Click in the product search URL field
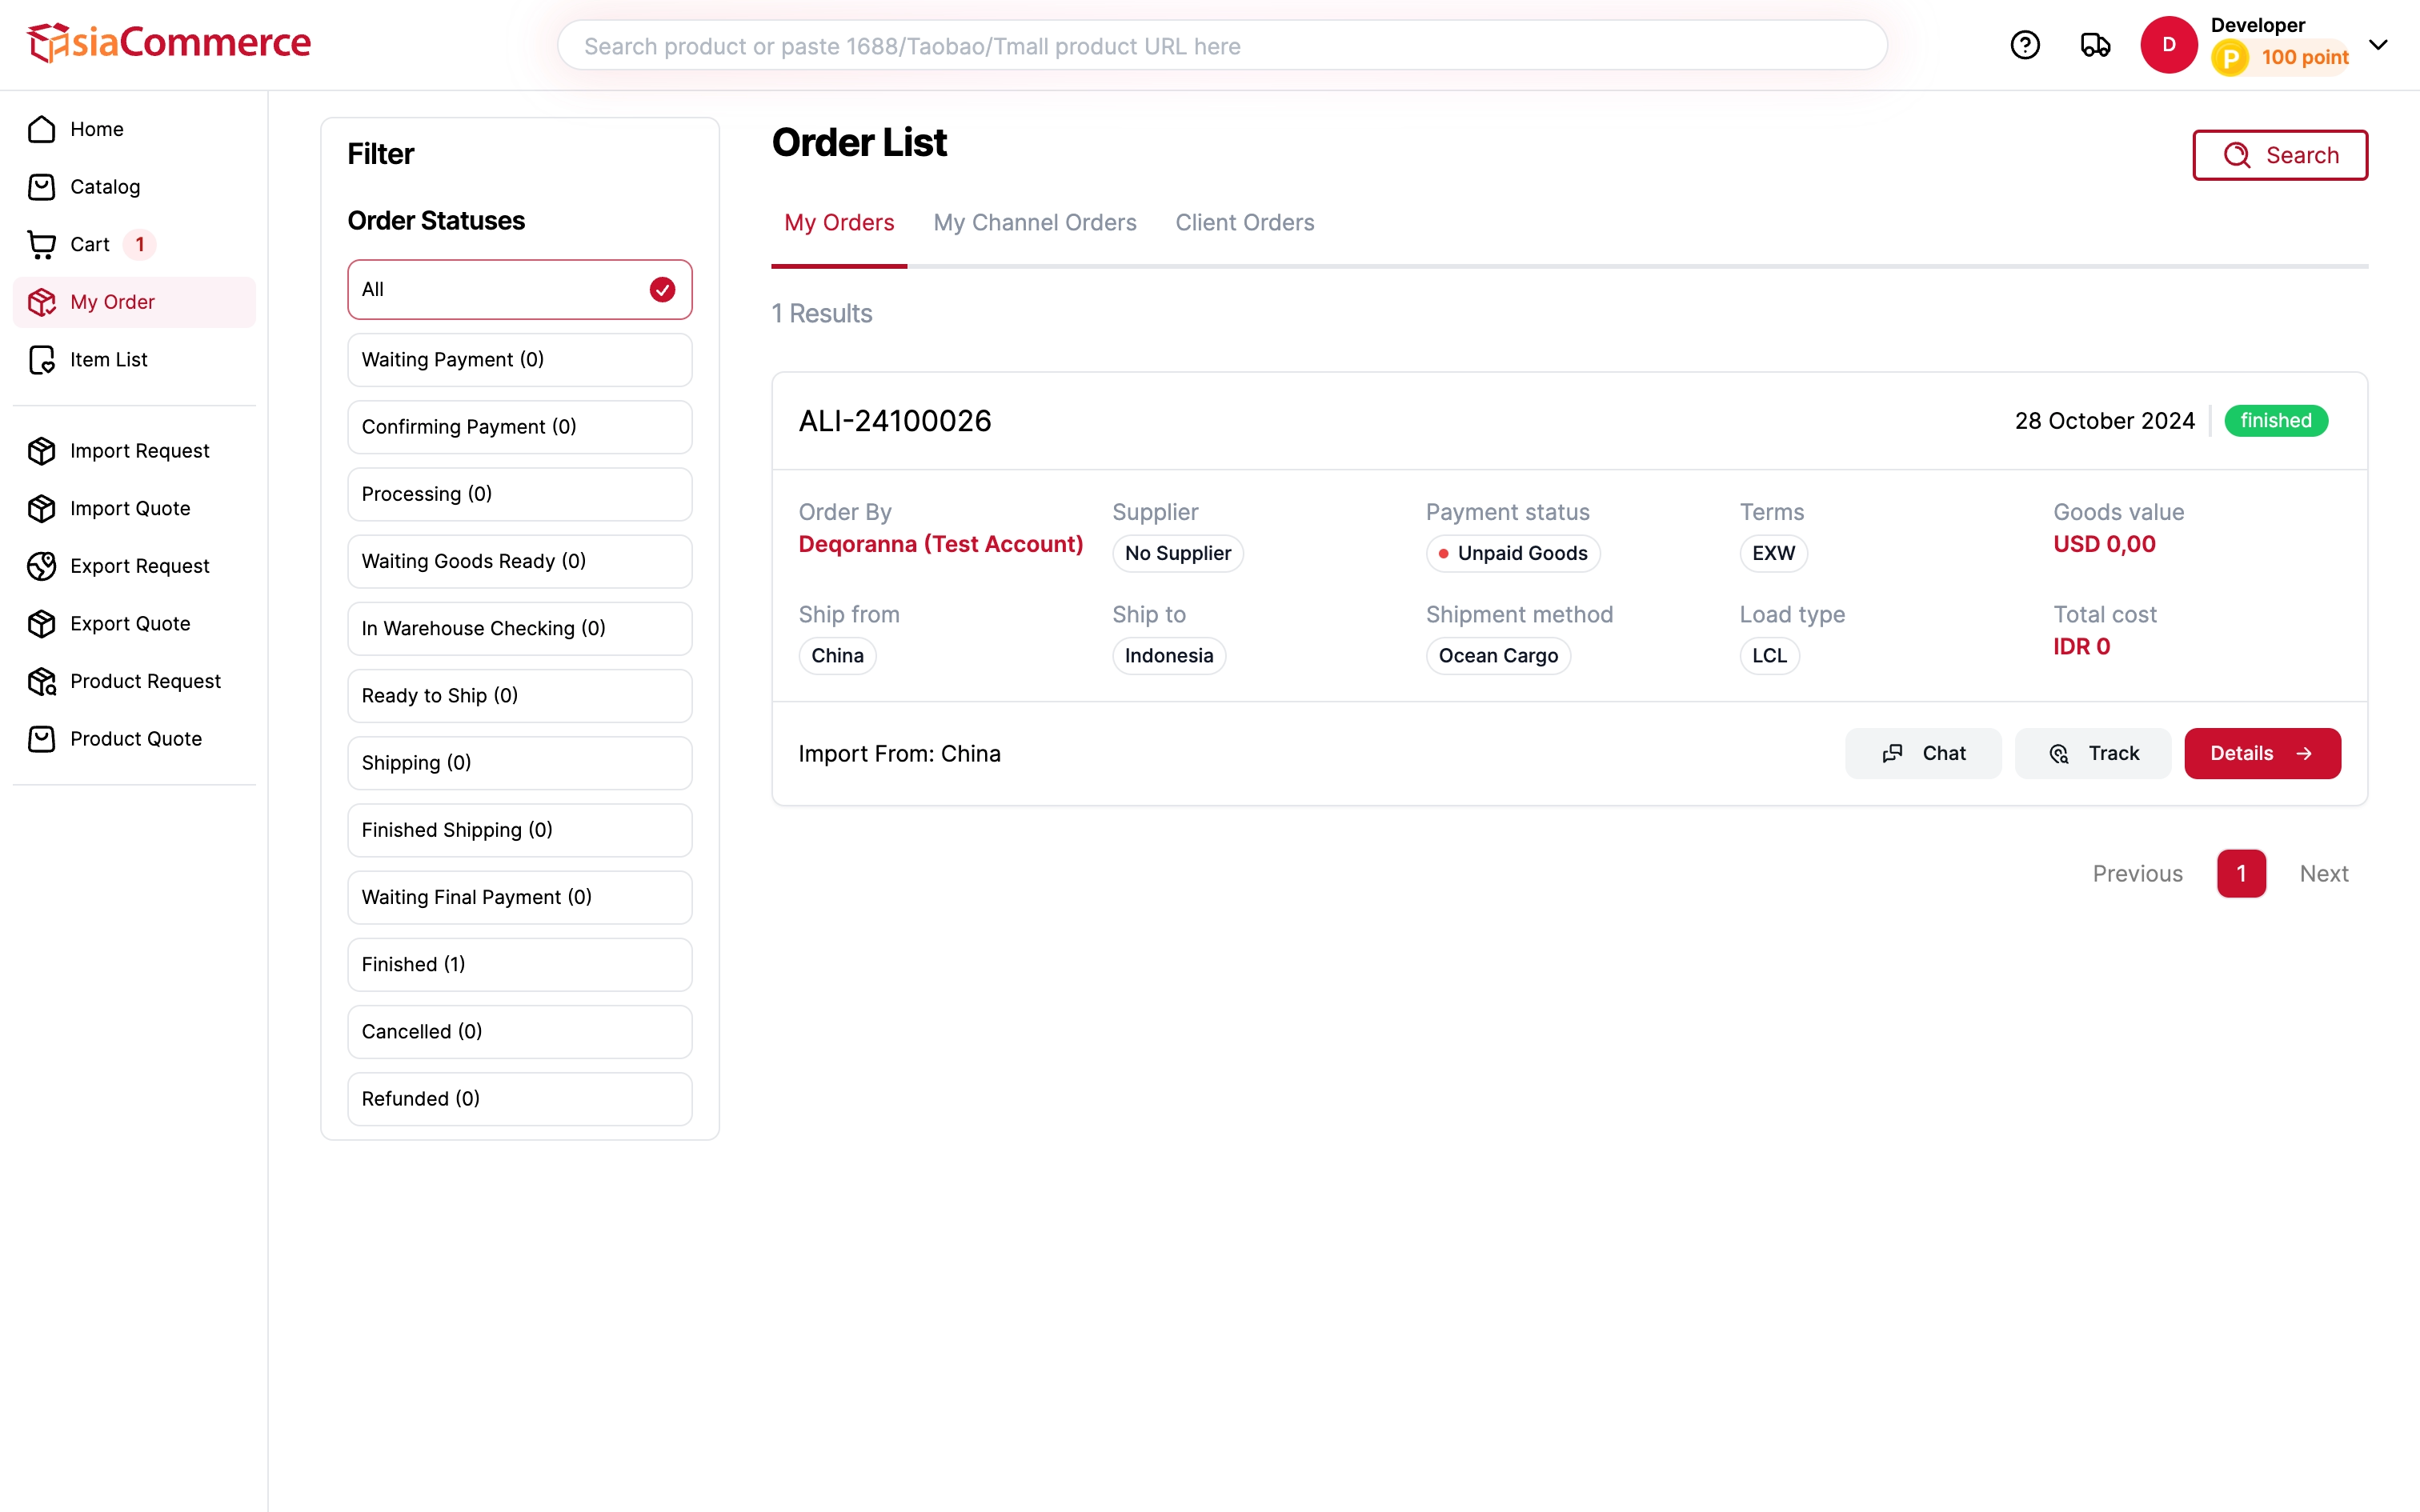The height and width of the screenshot is (1512, 2420). (1221, 46)
